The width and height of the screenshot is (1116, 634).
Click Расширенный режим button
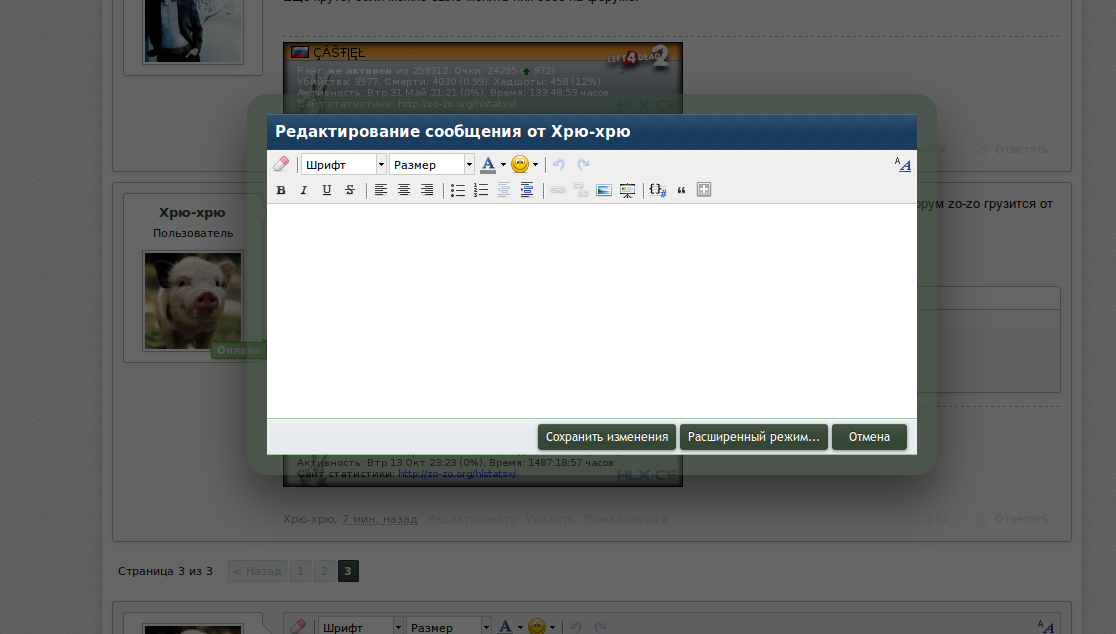click(754, 437)
